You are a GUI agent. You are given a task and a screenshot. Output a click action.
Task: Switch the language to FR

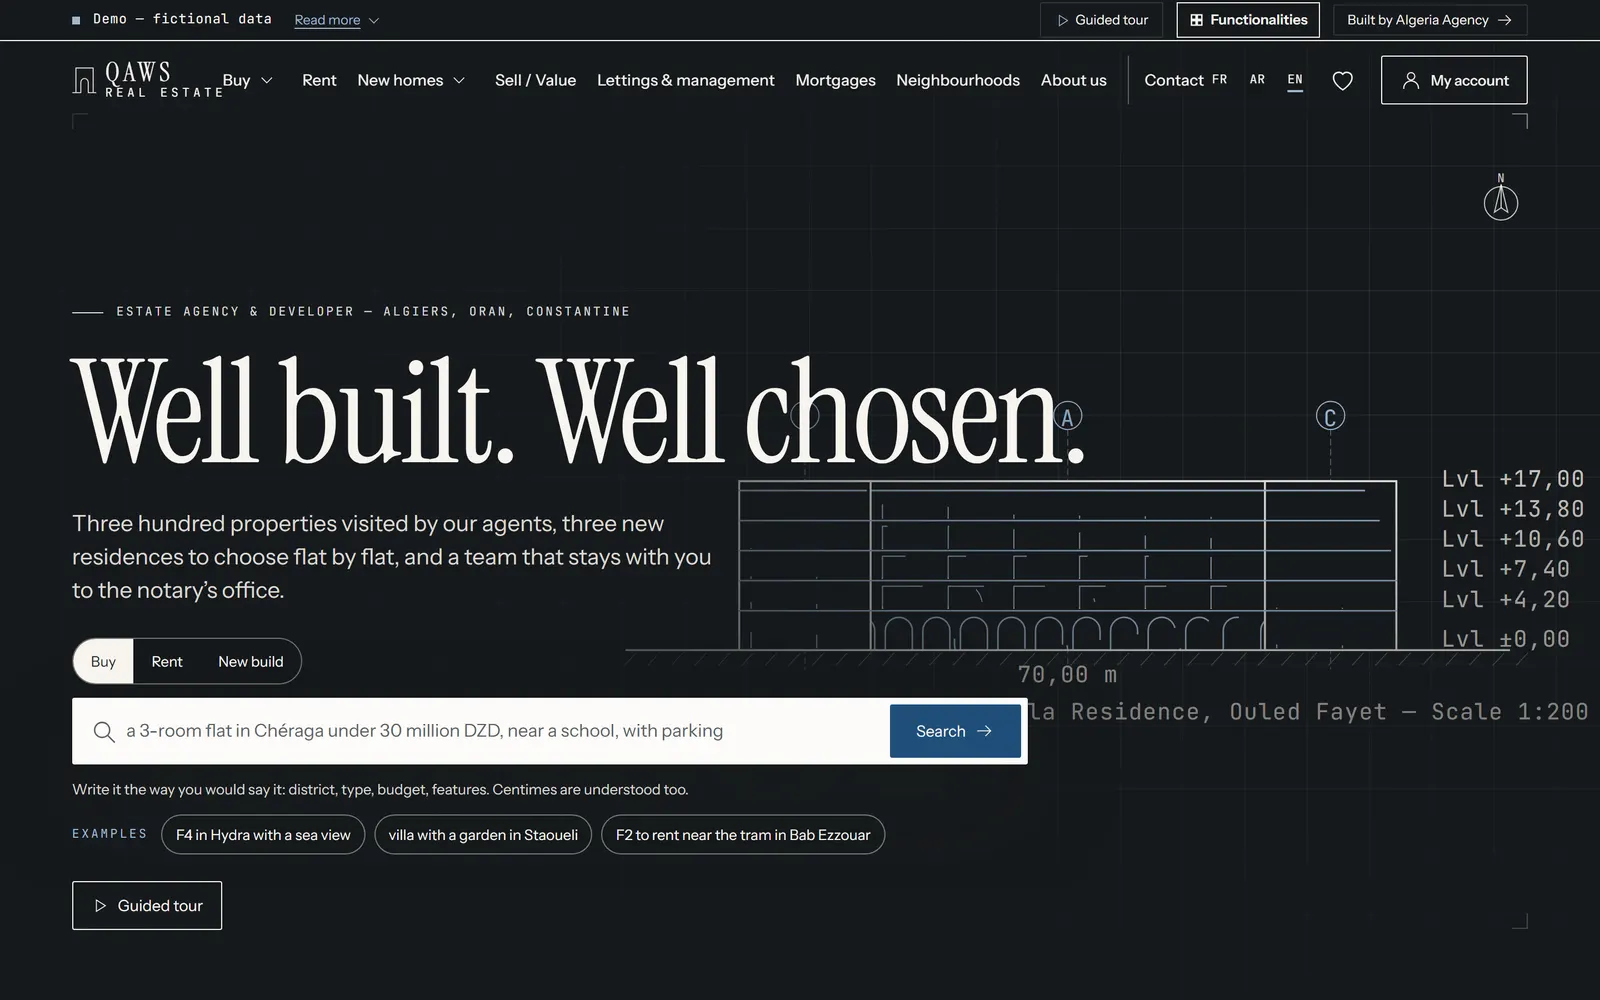coord(1219,80)
